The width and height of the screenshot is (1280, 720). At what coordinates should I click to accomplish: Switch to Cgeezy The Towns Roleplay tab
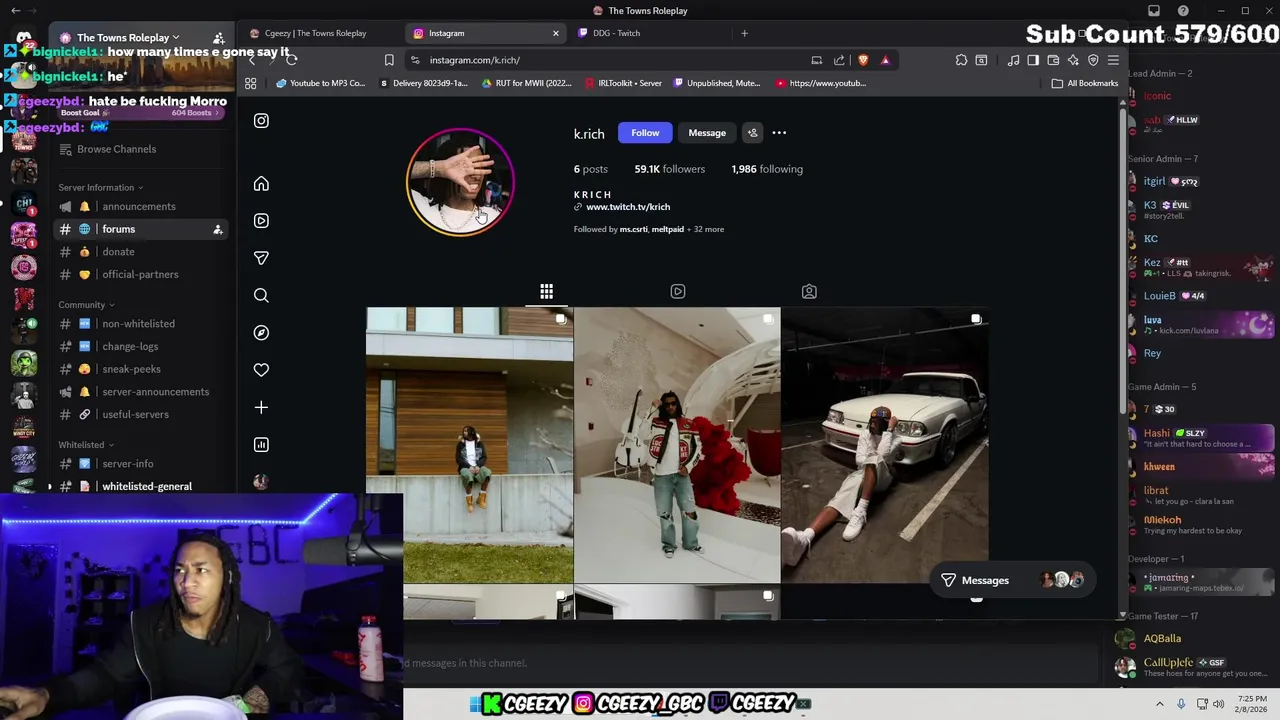tap(315, 33)
